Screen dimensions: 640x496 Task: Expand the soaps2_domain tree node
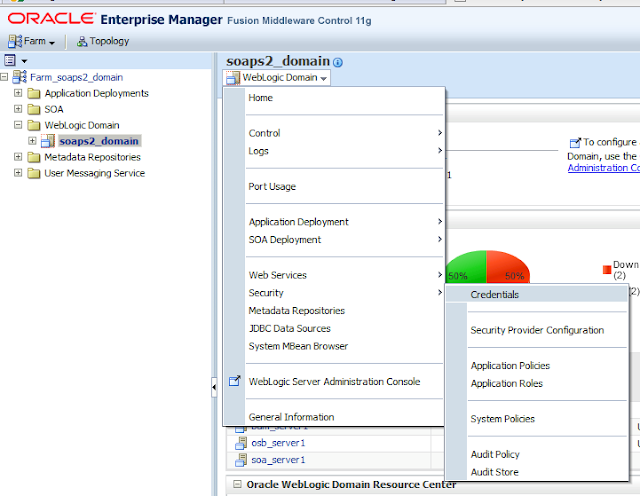click(32, 140)
